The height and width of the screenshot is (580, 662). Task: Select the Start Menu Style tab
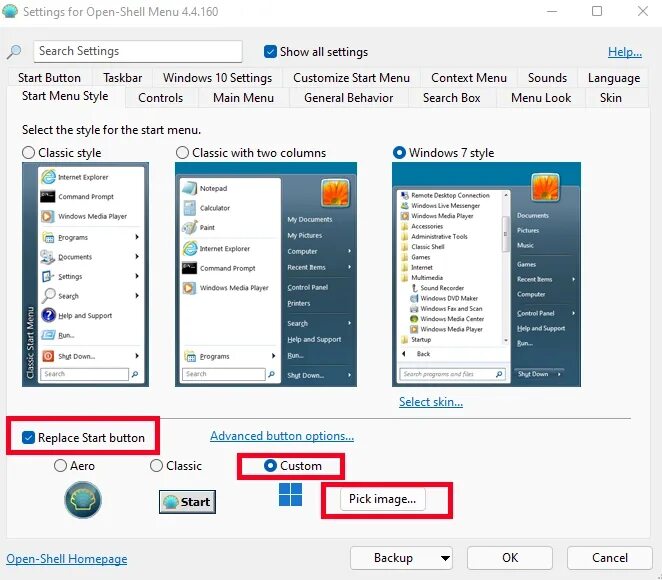point(65,96)
